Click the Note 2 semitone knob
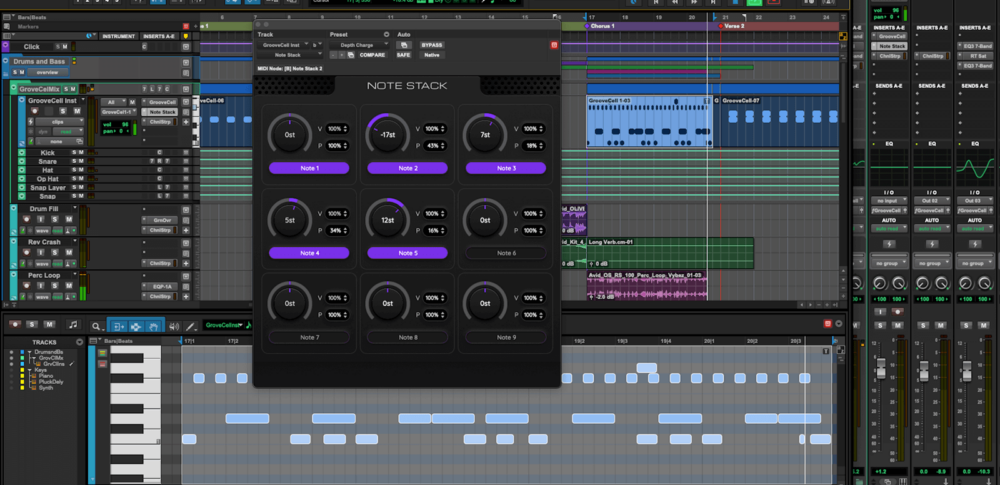 tap(389, 135)
